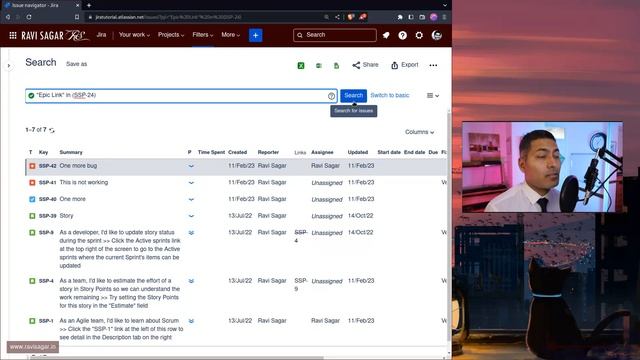Click the story type icon for SSP-39
This screenshot has width=640, height=360.
pos(32,216)
